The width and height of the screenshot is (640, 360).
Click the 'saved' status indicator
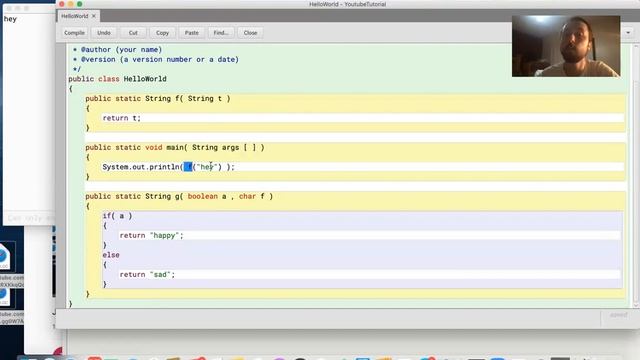pos(618,315)
